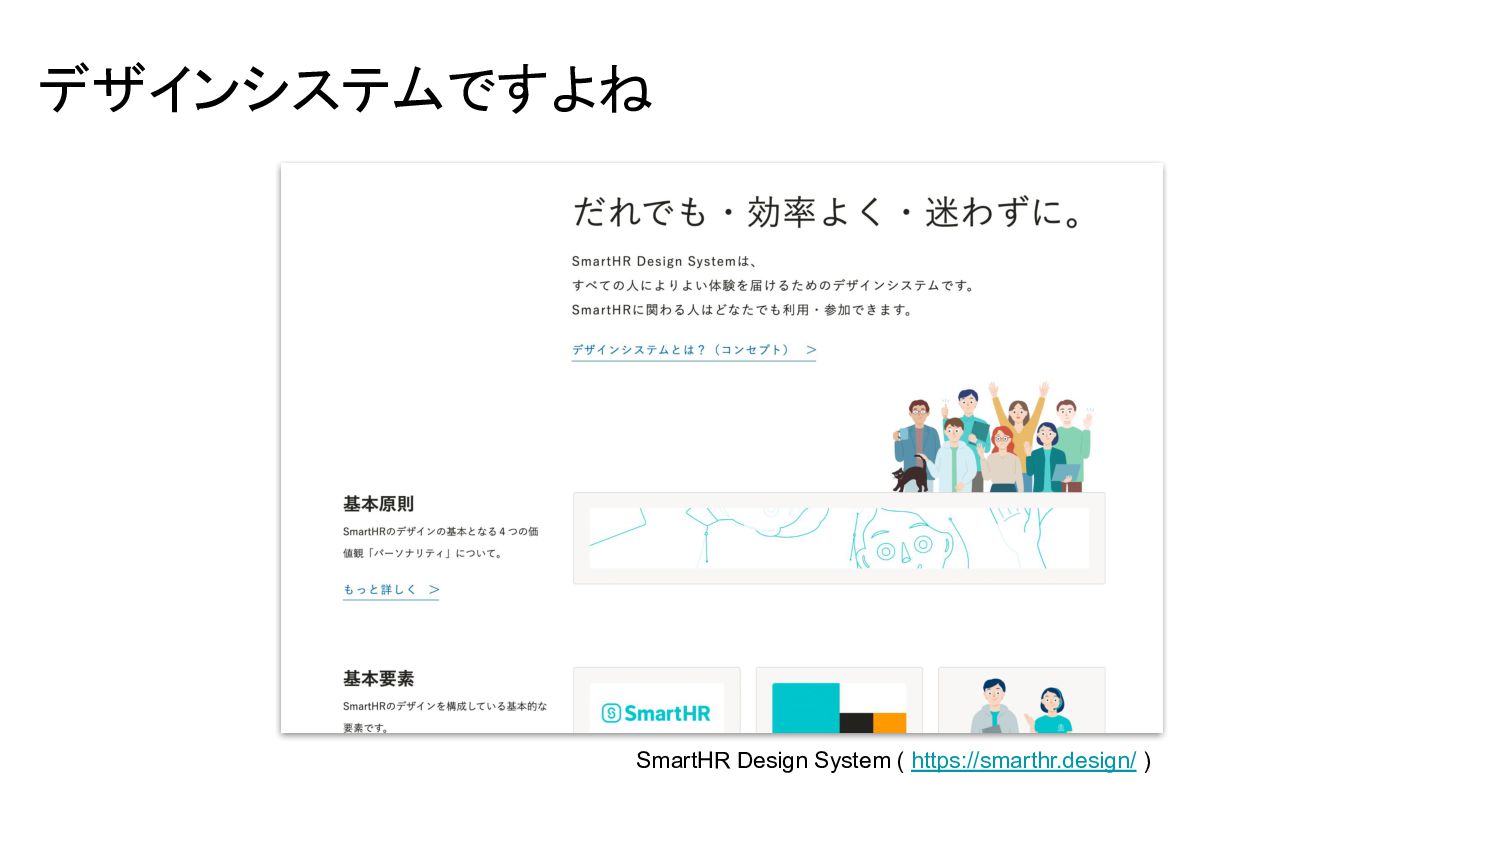
Task: Click the もっと詳しく link under 基本原則
Action: (391, 590)
